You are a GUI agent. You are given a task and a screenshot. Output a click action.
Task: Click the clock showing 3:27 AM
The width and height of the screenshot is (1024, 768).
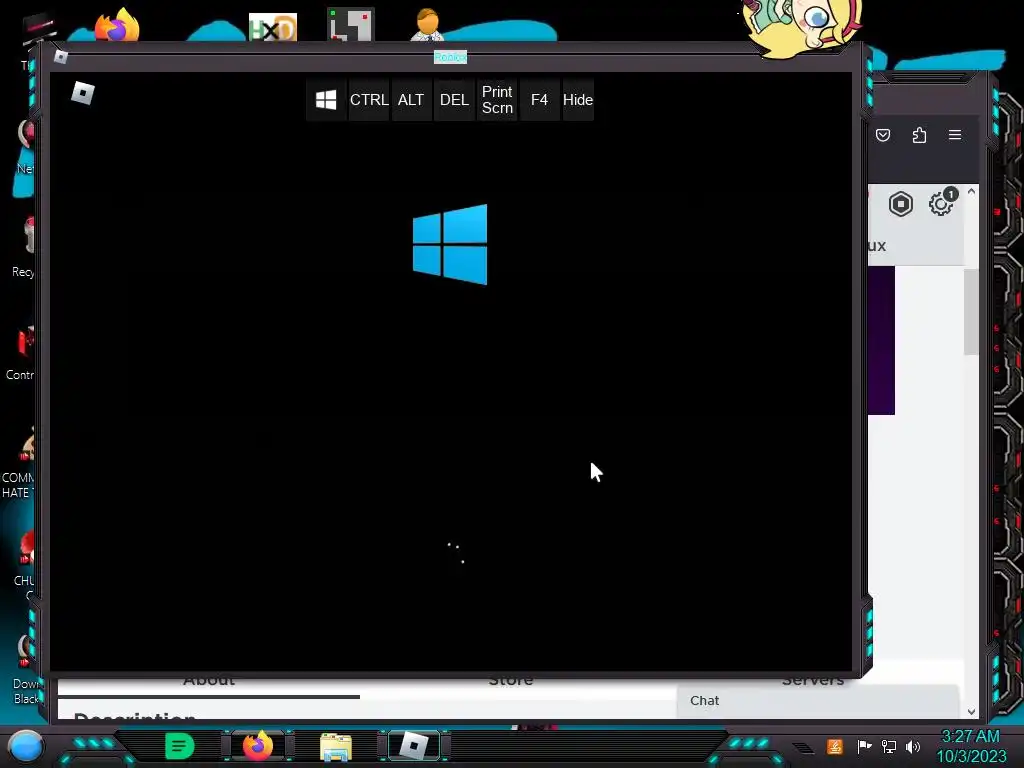[x=971, y=746]
